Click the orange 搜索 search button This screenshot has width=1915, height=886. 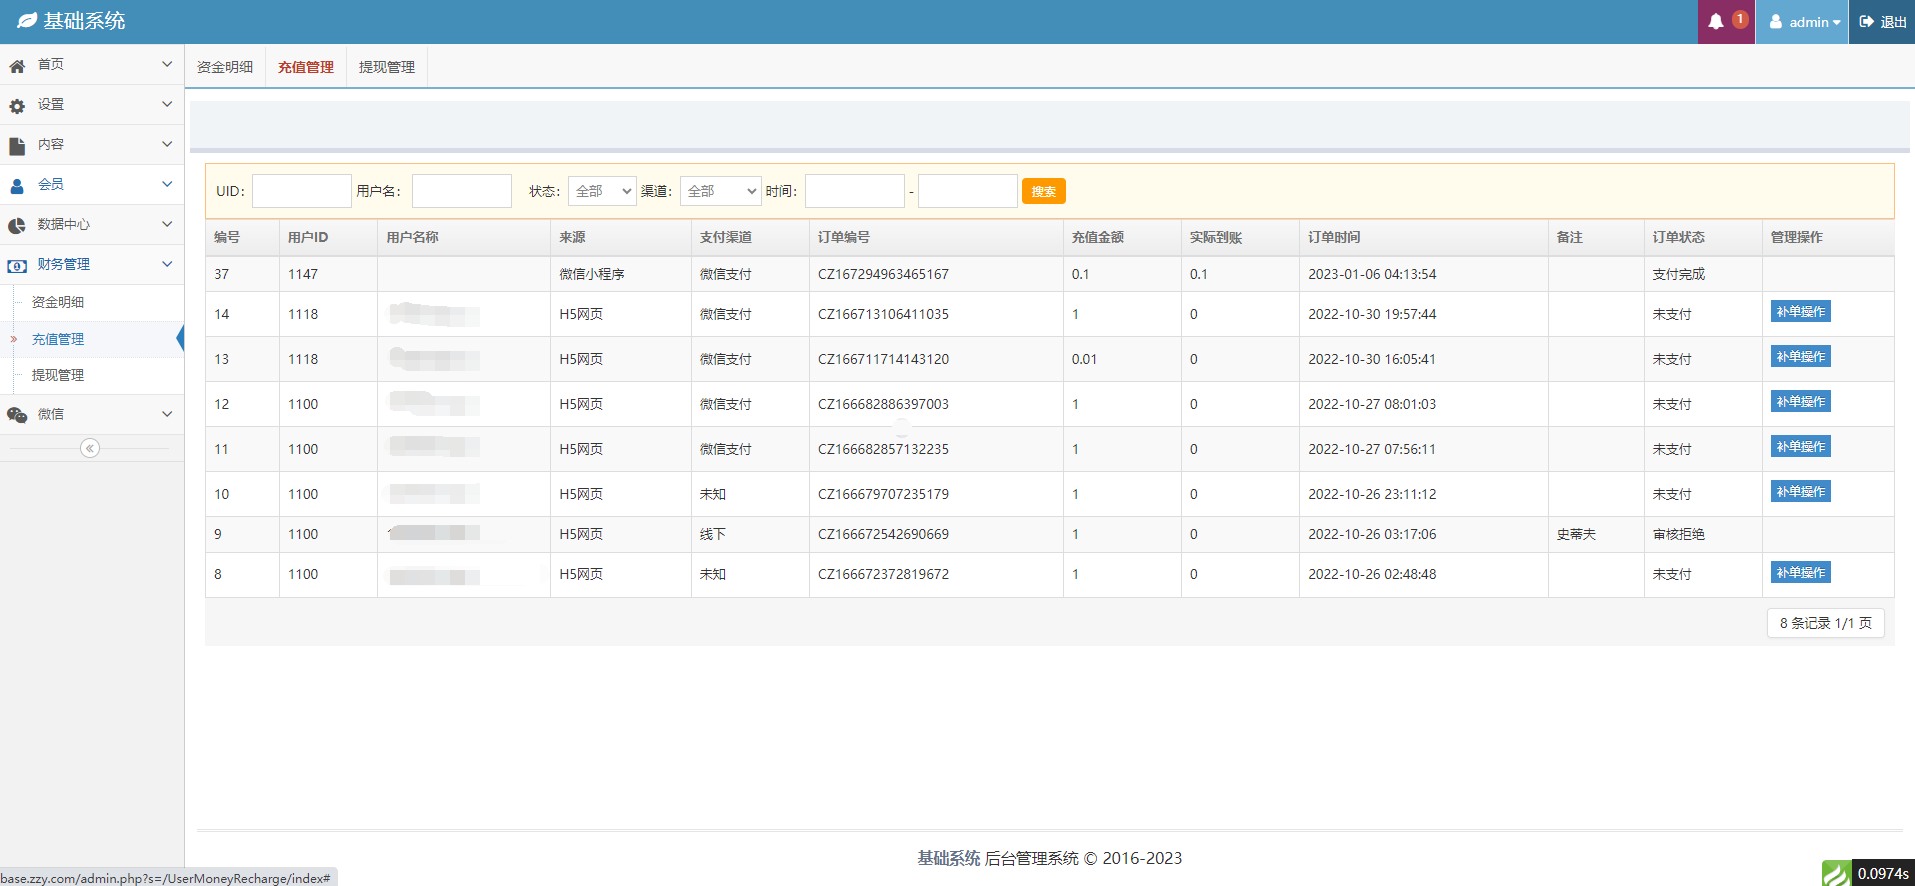1043,191
